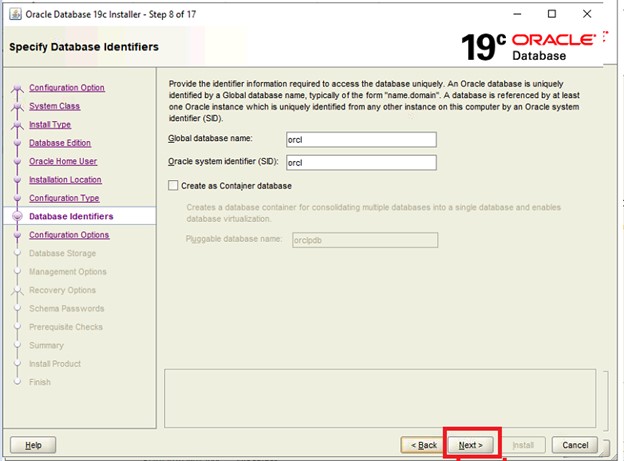Open installer Help
624x461 pixels.
[x=33, y=444]
